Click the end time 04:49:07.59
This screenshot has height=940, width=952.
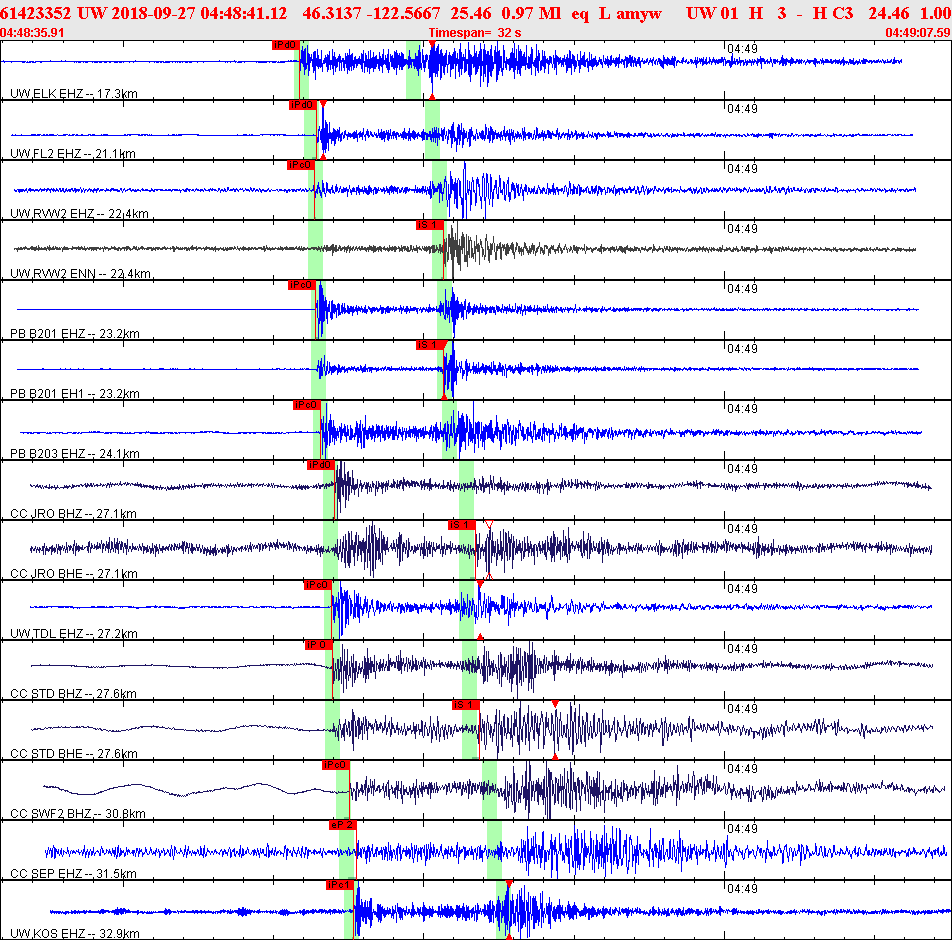(x=918, y=33)
